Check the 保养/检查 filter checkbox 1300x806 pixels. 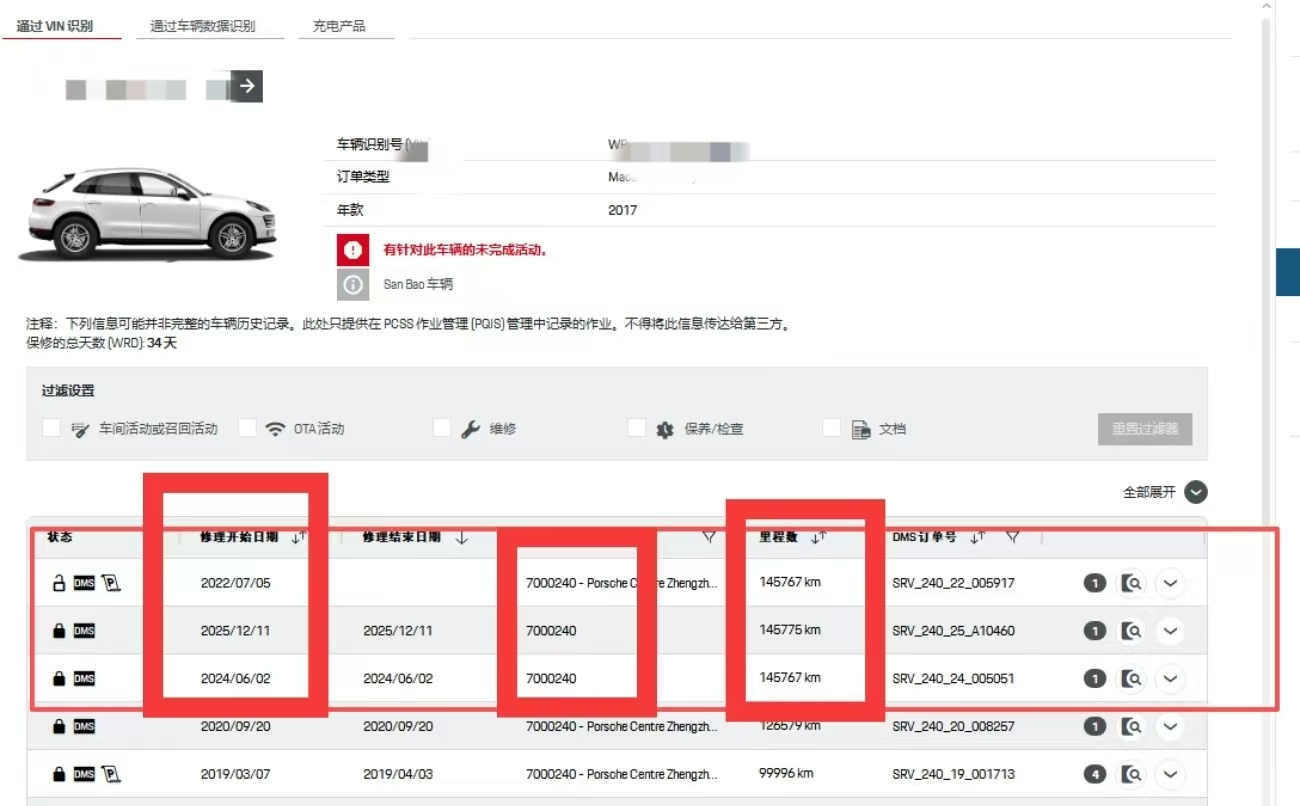tap(637, 428)
